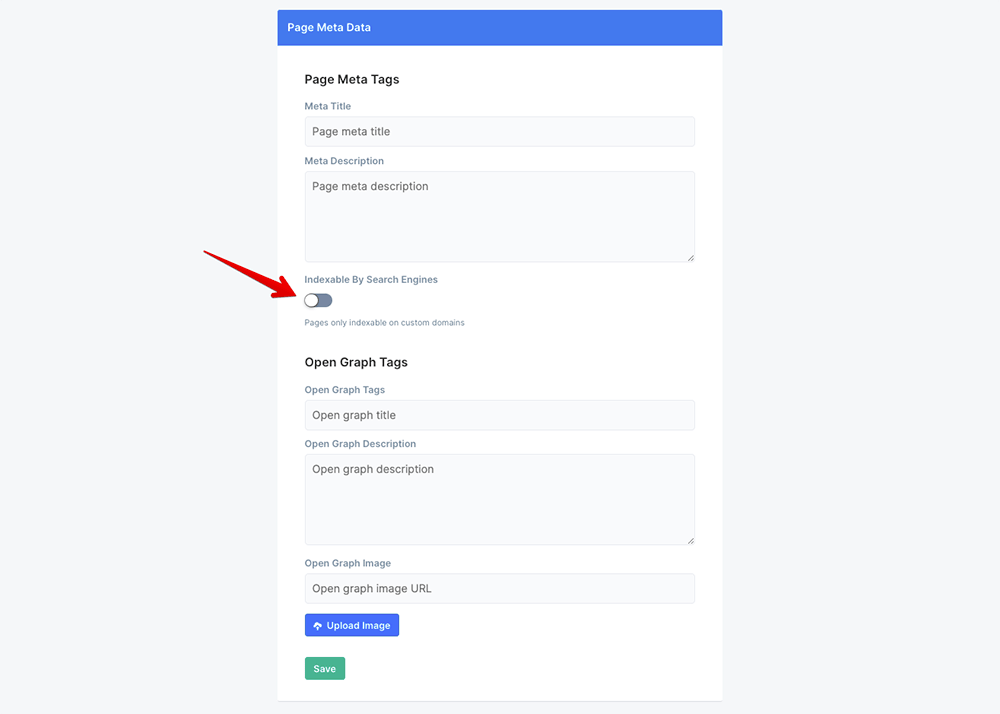Click the Open Graph Description resize grip
Screen dimensions: 1000x714
(x=691, y=540)
